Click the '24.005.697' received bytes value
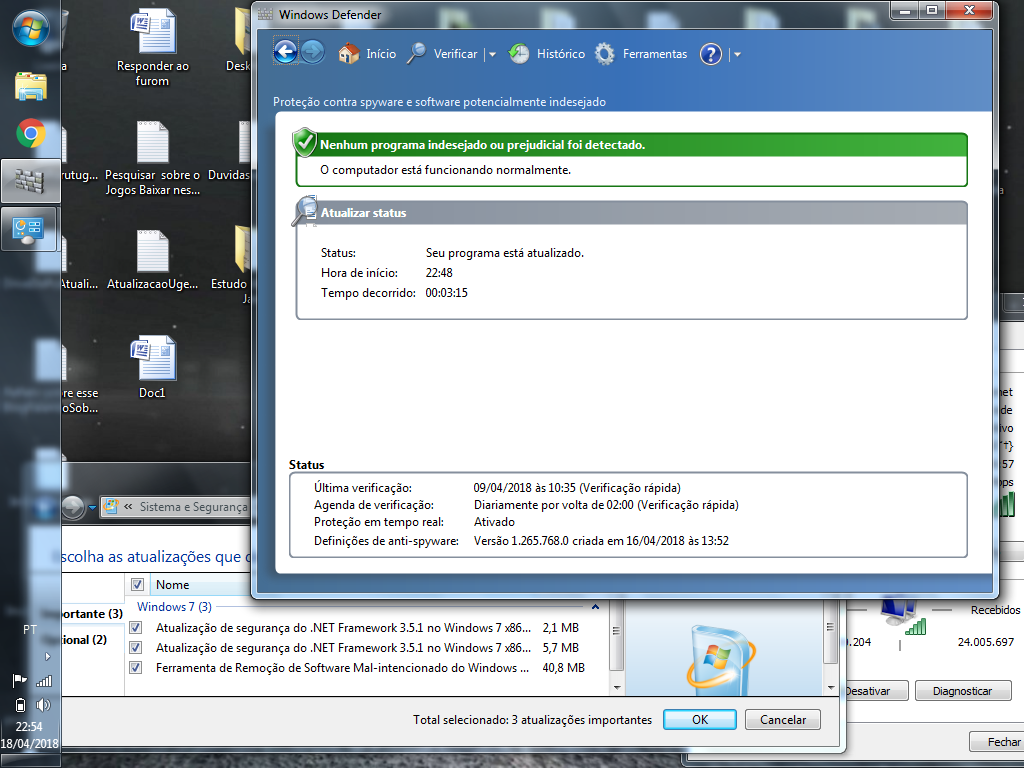 [x=986, y=642]
